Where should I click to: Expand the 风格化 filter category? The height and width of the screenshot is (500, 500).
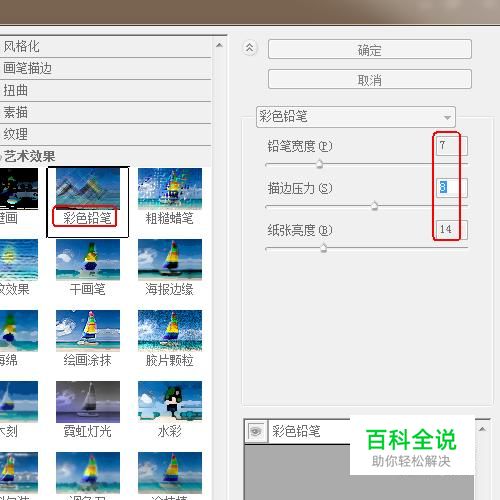pos(105,46)
